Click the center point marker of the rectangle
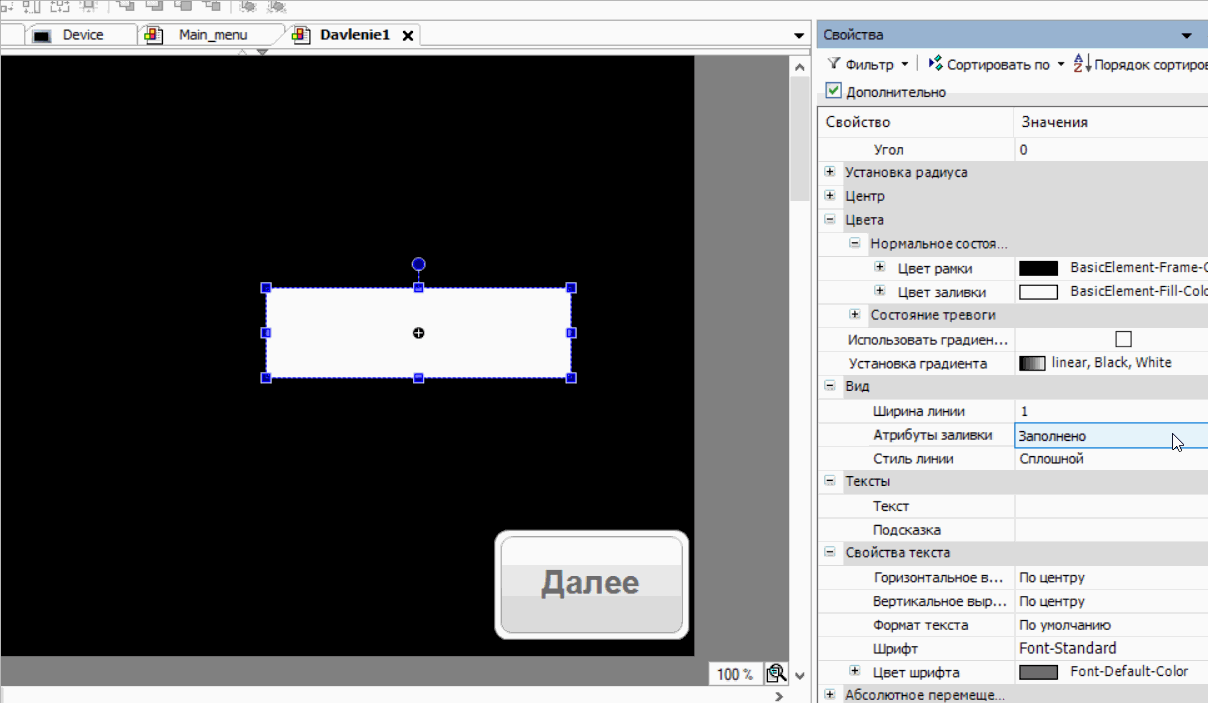 (x=419, y=333)
